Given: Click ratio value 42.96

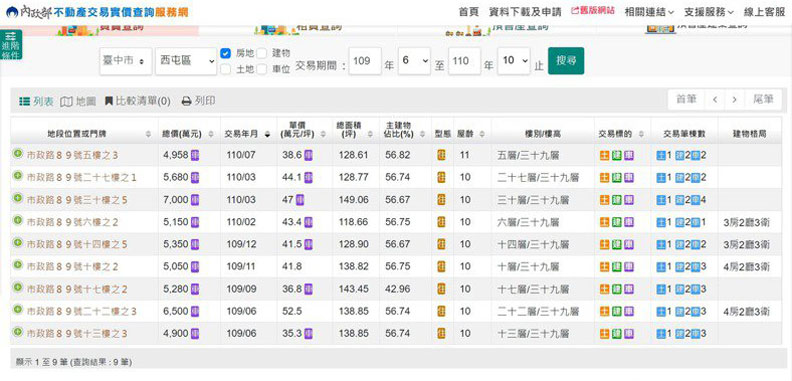Looking at the screenshot, I should tap(398, 289).
